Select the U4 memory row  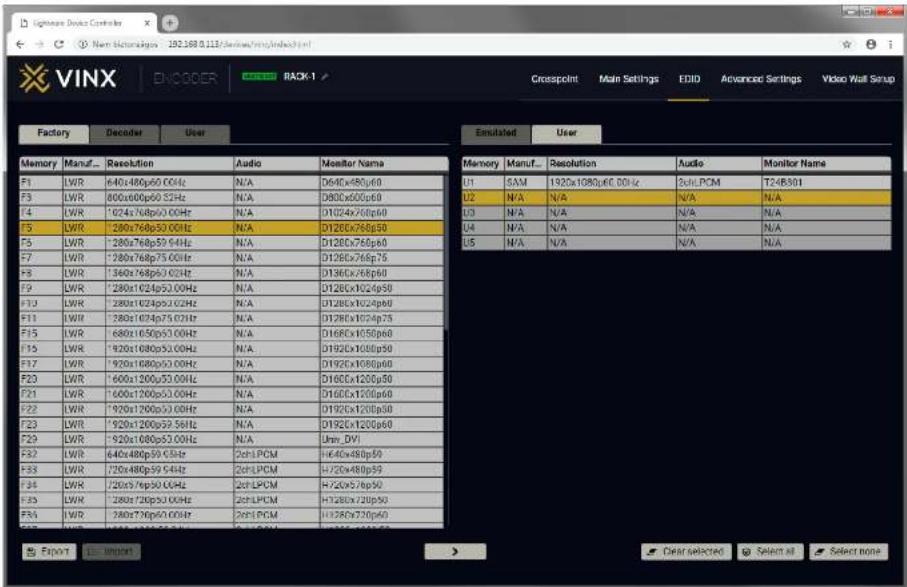point(676,228)
